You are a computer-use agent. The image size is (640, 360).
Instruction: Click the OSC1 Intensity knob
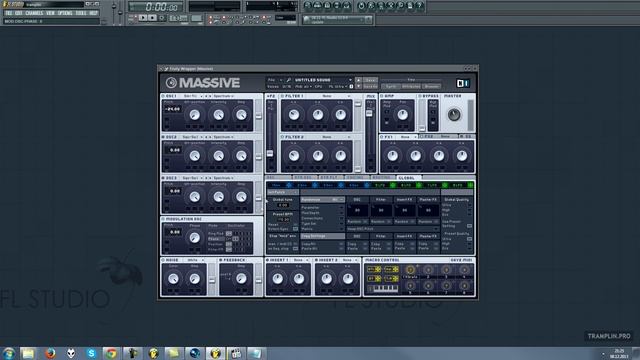point(218,115)
